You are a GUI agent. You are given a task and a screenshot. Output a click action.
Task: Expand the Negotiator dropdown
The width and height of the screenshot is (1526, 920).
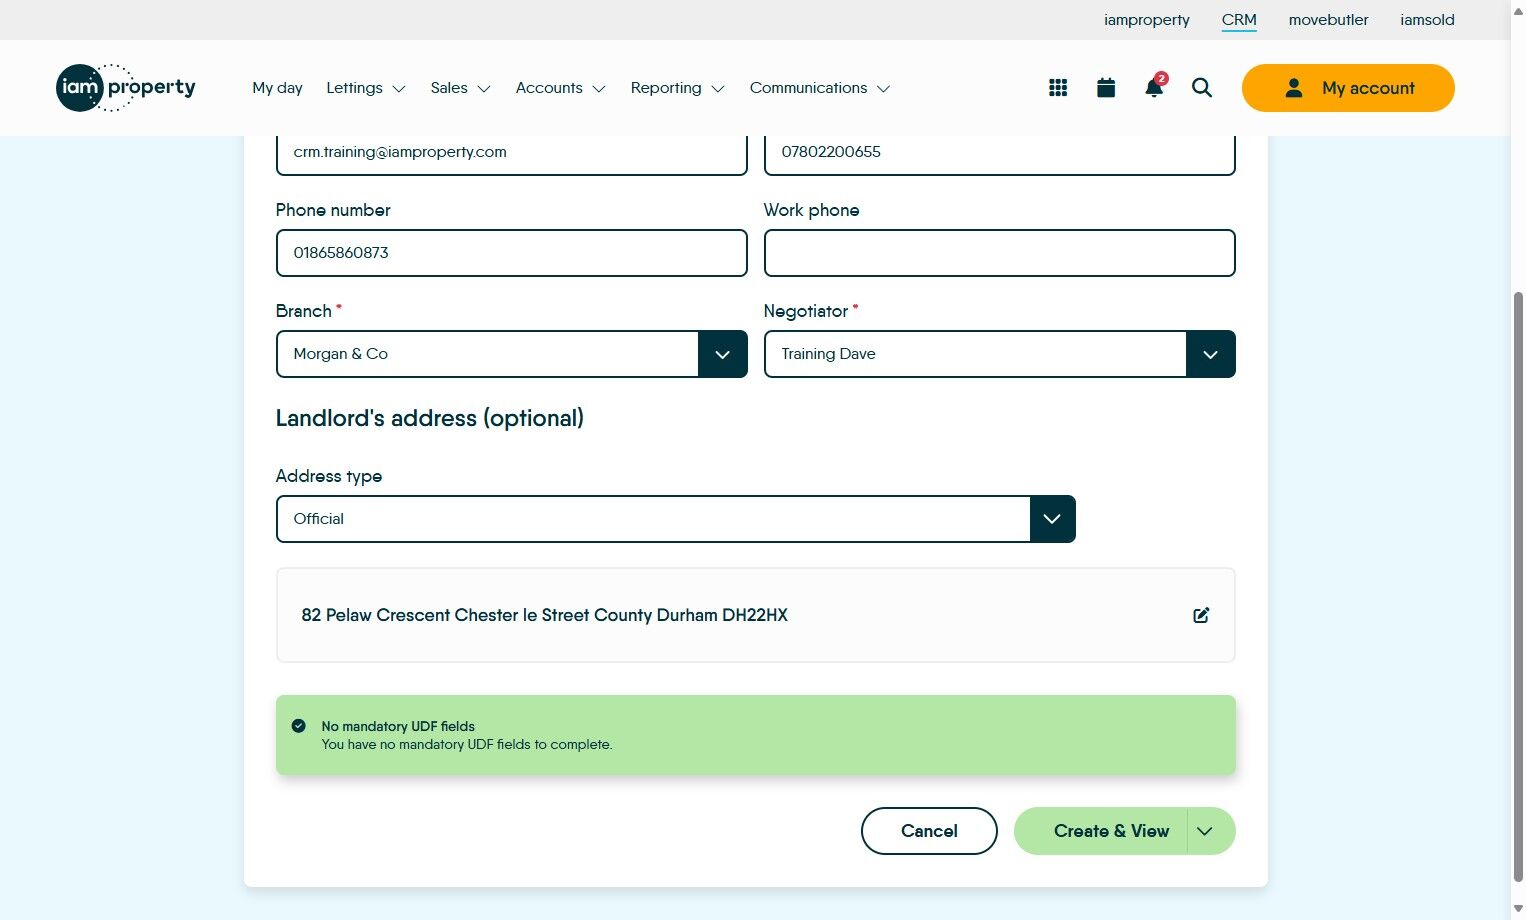pos(1211,354)
